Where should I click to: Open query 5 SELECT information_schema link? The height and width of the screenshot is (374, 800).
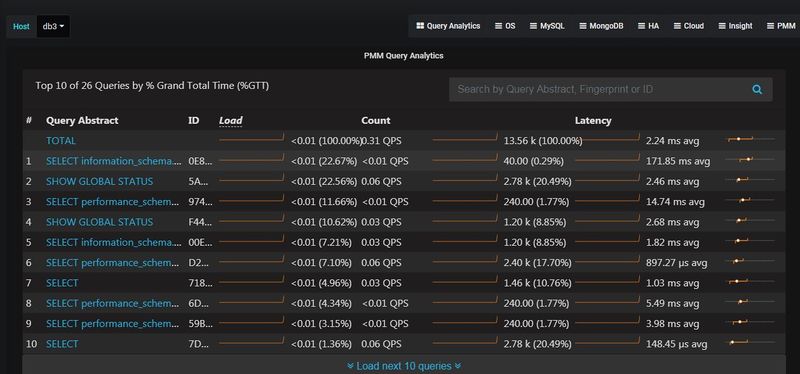click(114, 242)
